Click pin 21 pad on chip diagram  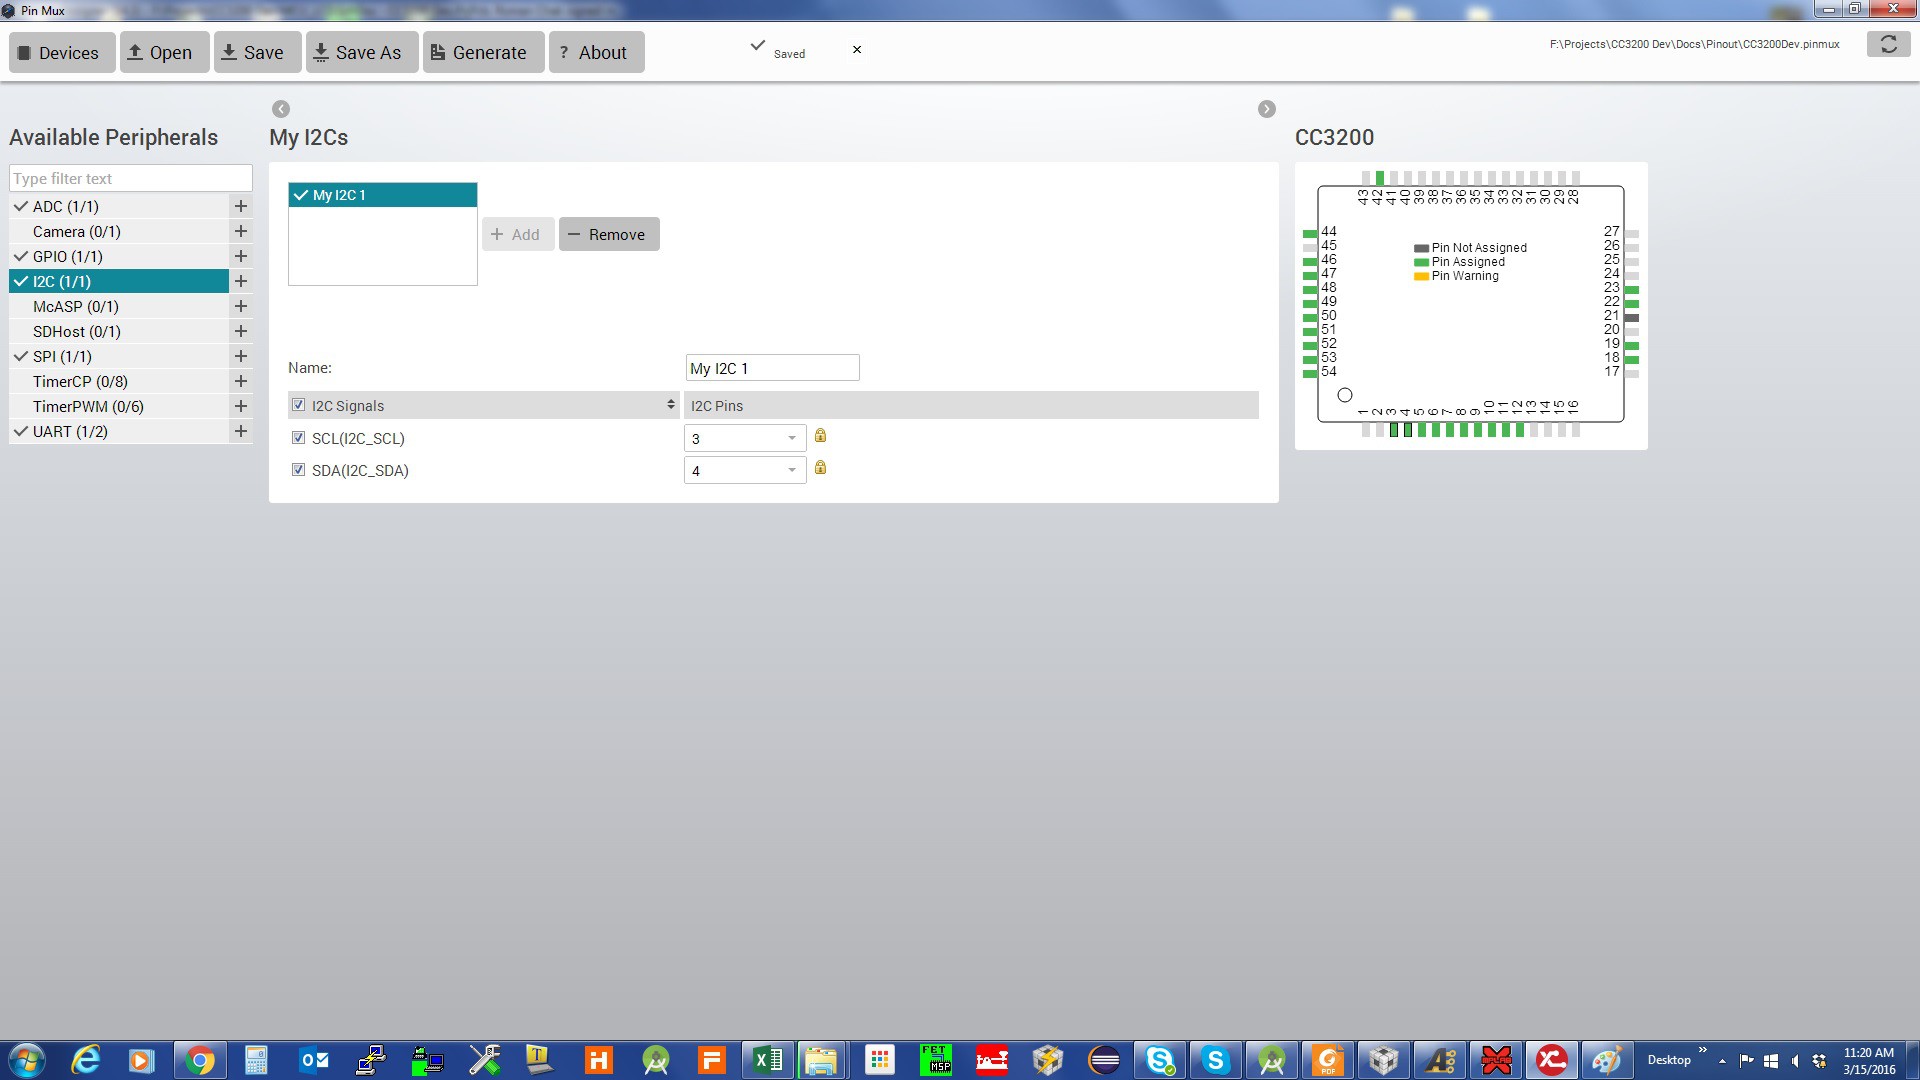(1632, 318)
